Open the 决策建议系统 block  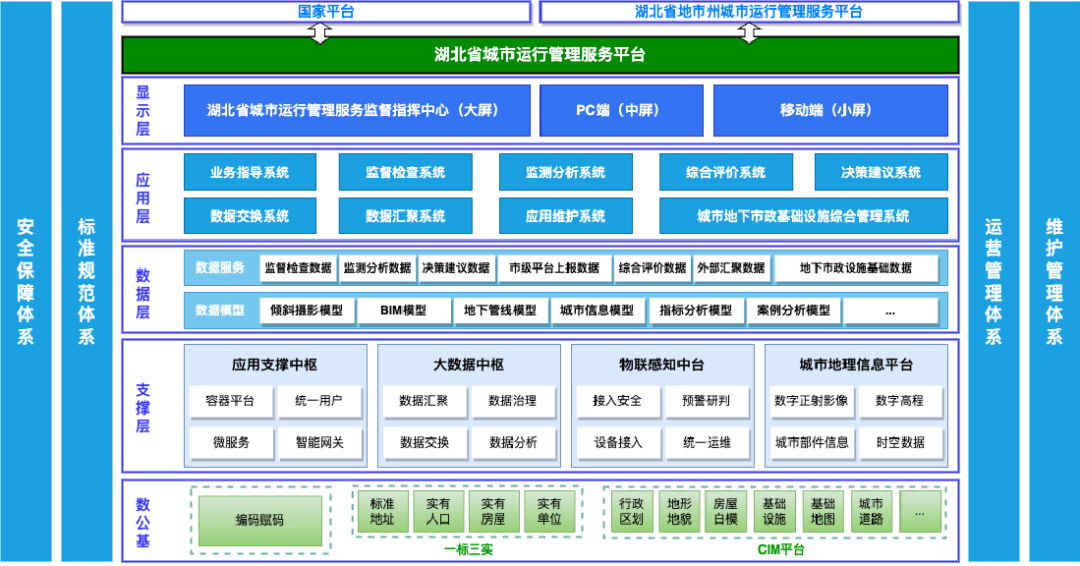click(880, 172)
